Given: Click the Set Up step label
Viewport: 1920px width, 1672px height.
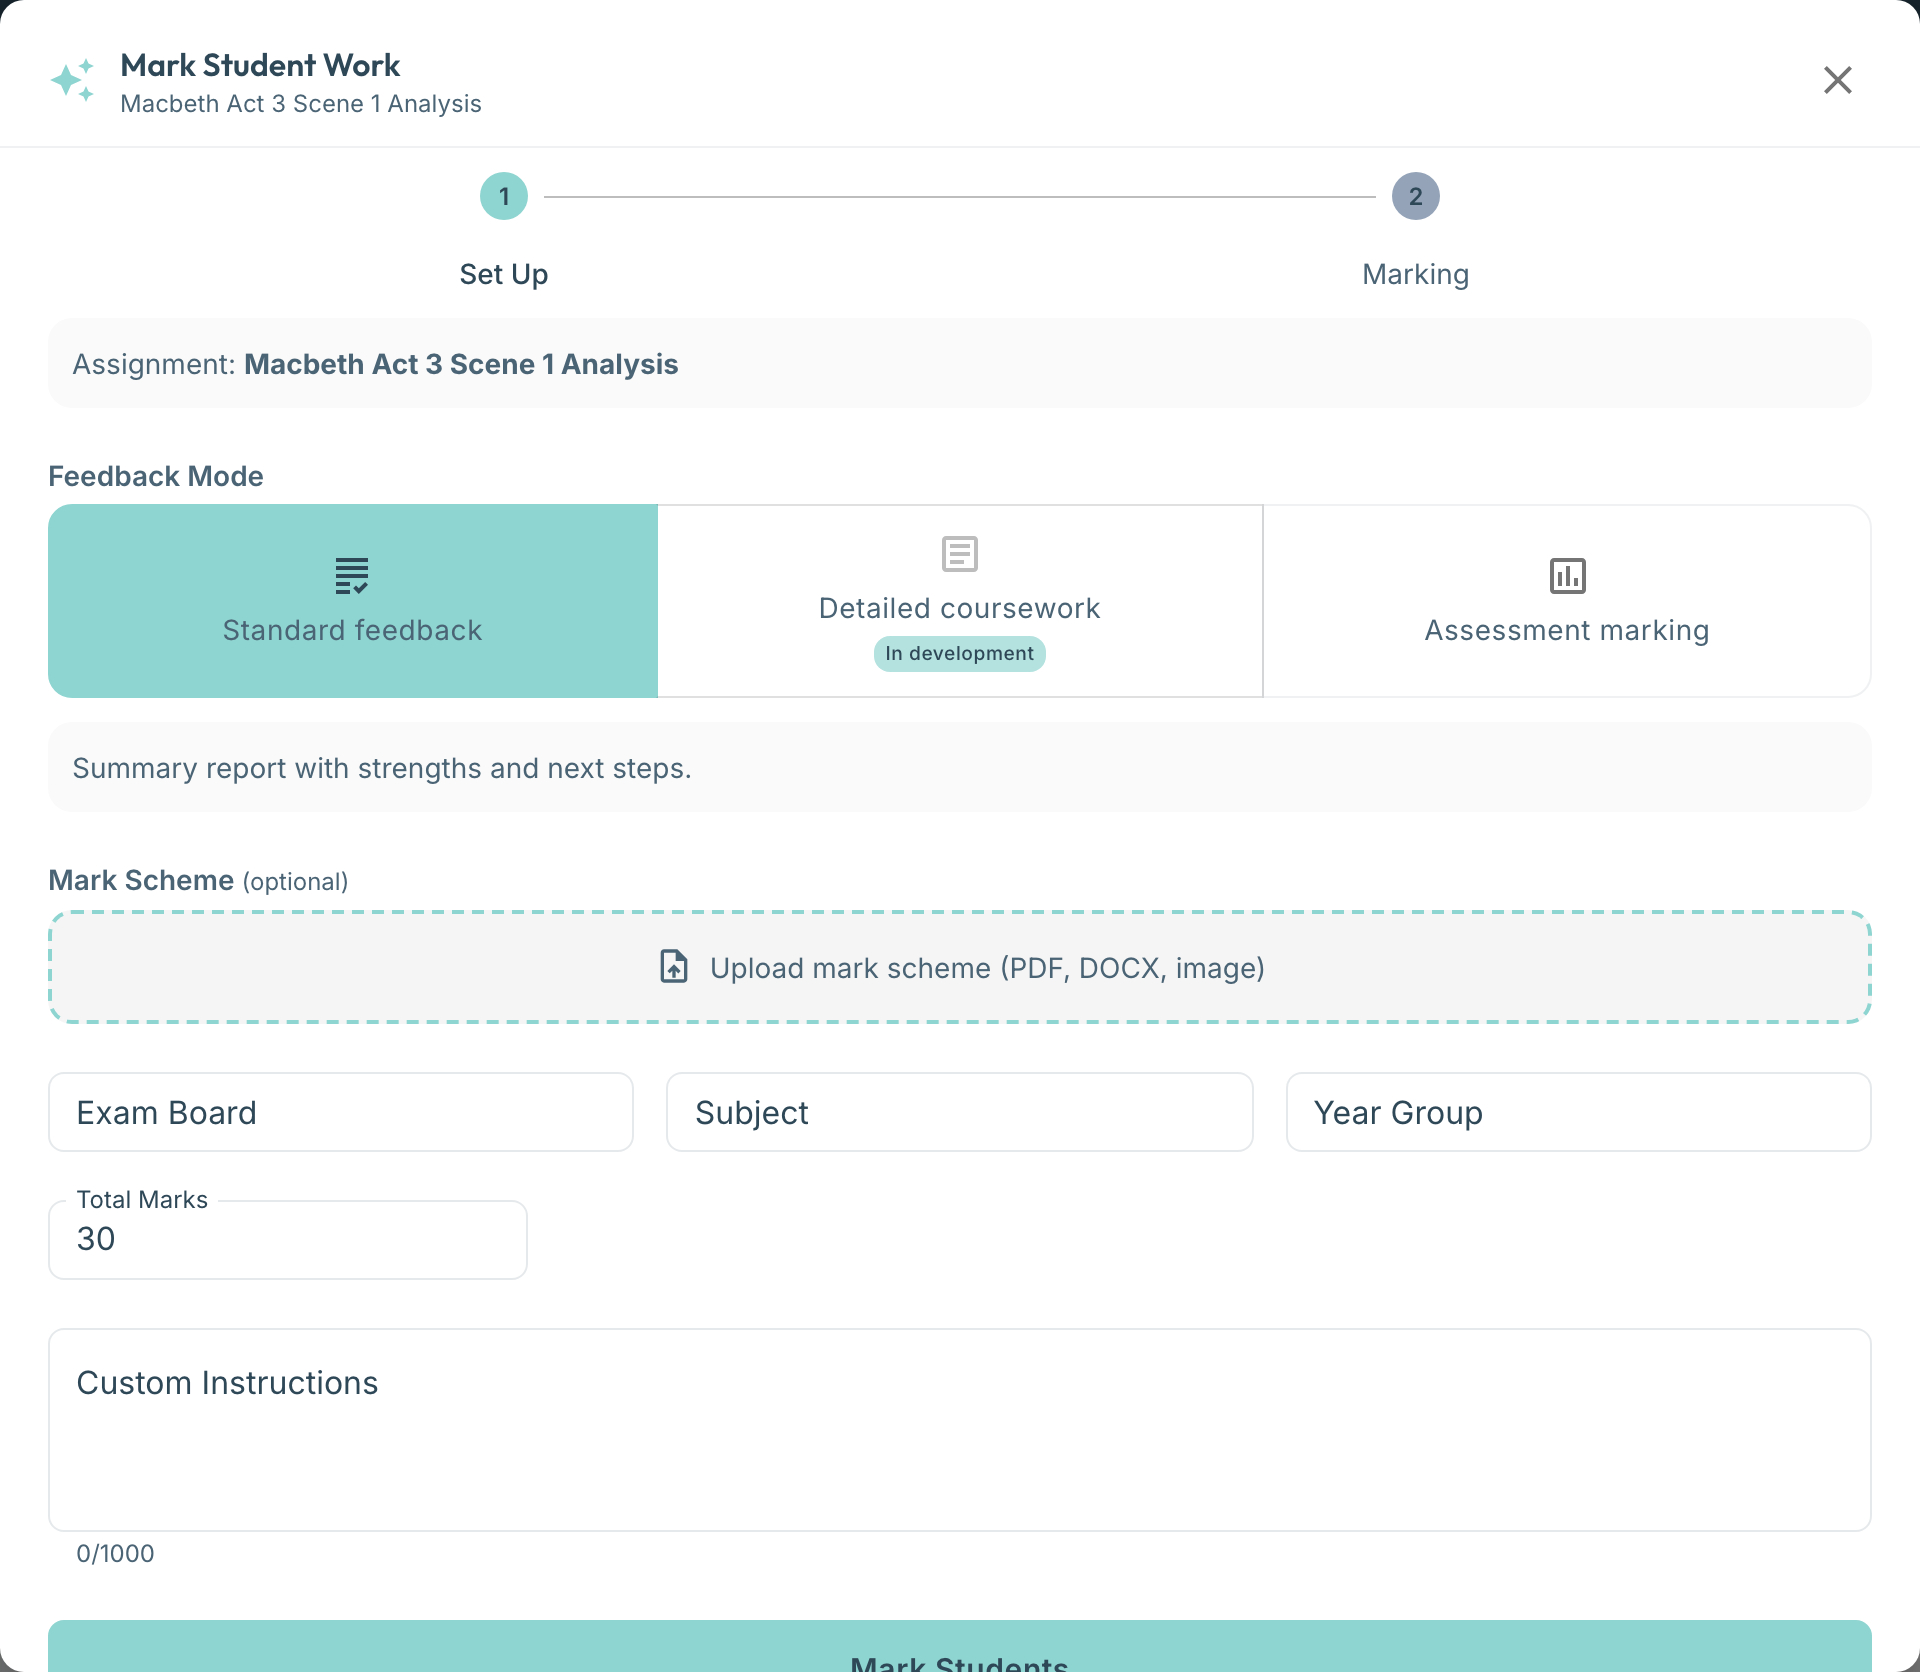Looking at the screenshot, I should click(504, 274).
